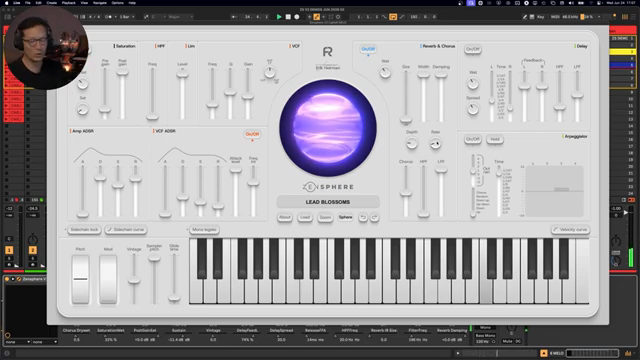The height and width of the screenshot is (360, 640).
Task: Open the 1 bar quantization dropdown
Action: [127, 17]
